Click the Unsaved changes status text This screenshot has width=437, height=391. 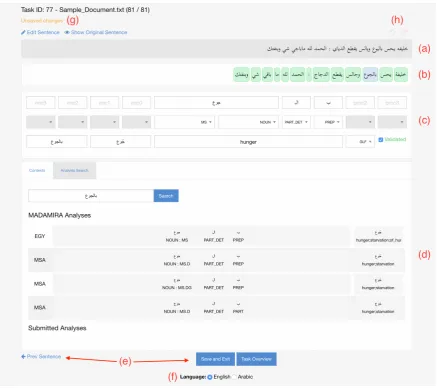[42, 21]
